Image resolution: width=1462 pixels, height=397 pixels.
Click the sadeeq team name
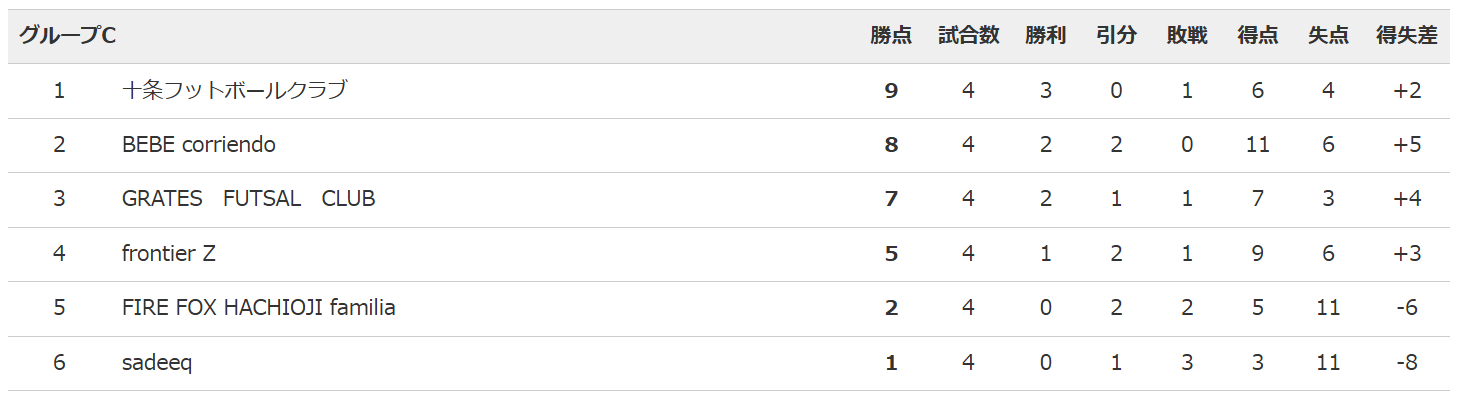pos(157,363)
